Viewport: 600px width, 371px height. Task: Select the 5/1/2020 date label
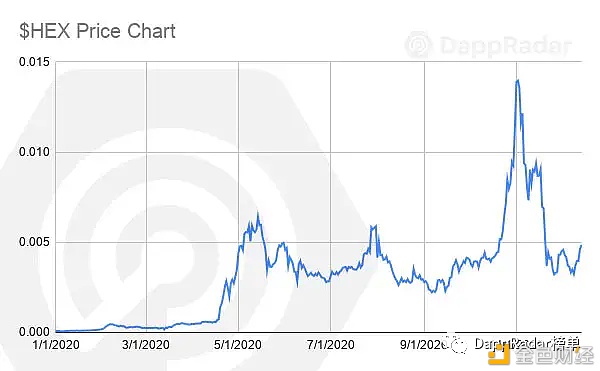[x=238, y=345]
